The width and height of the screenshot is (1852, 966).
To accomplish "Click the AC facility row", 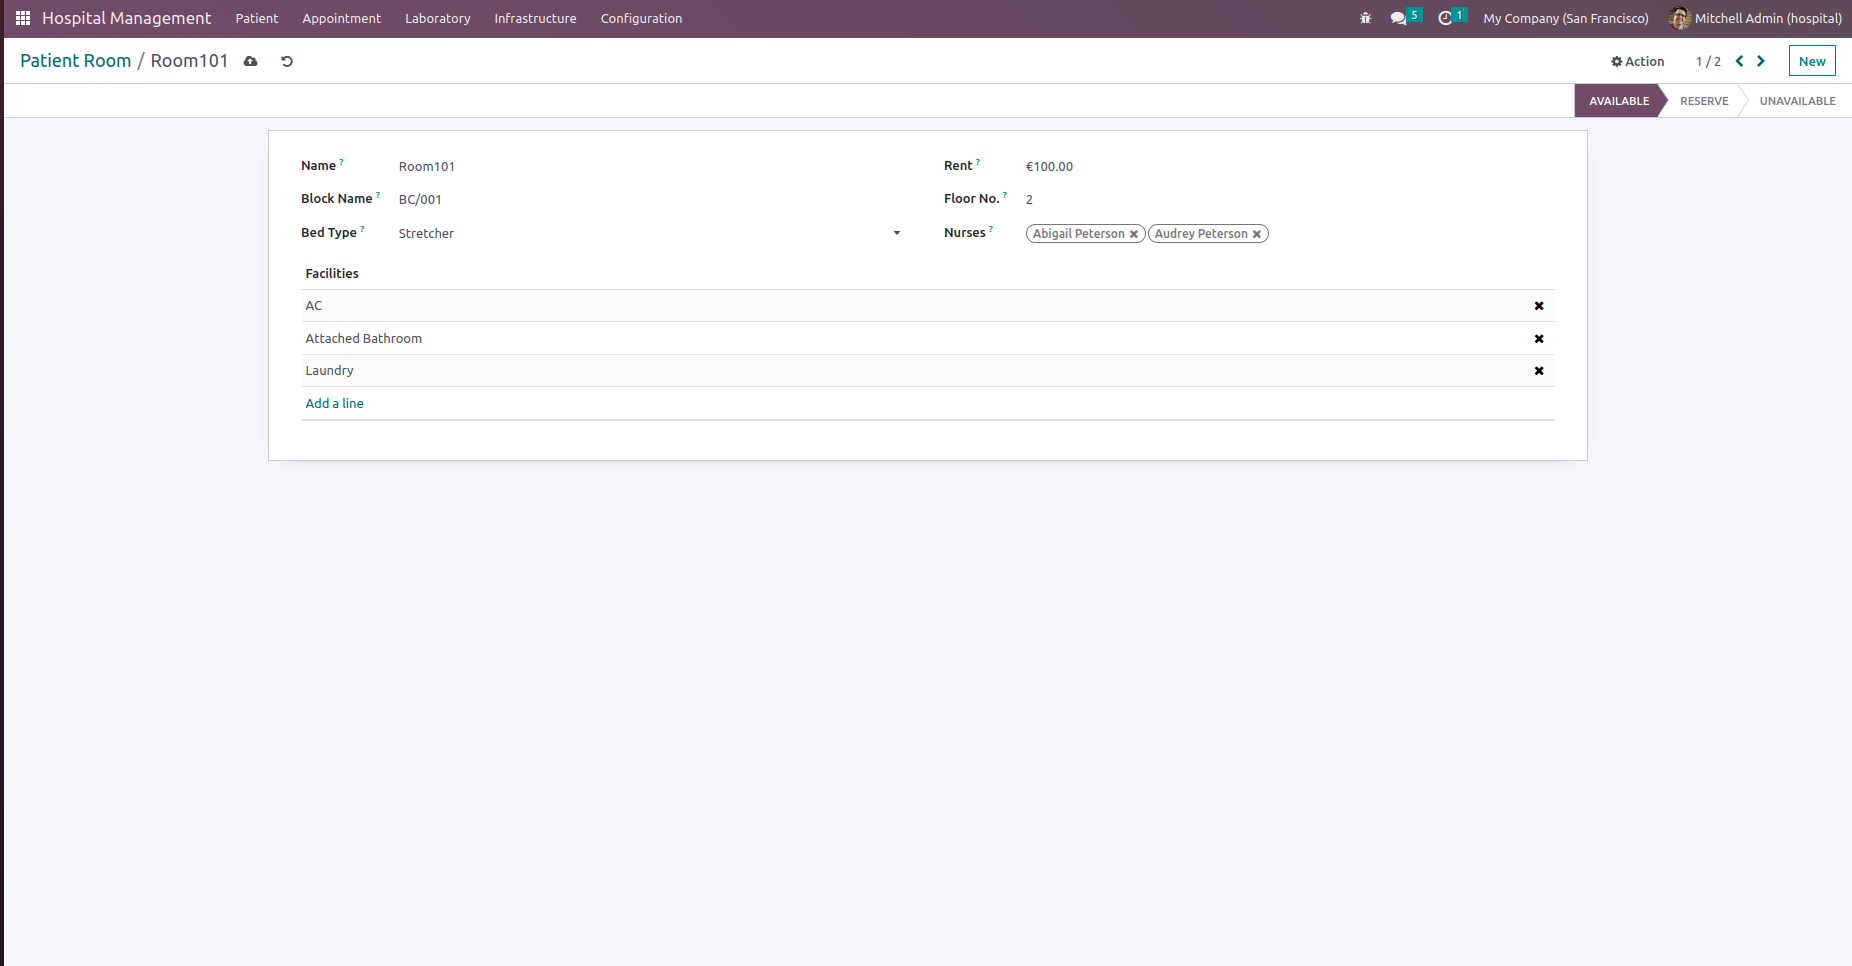I will coord(928,306).
